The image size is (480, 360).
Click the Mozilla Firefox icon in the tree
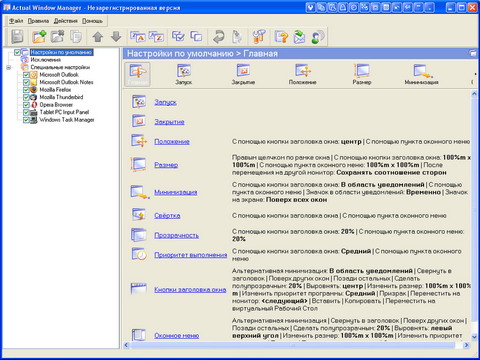point(33,90)
